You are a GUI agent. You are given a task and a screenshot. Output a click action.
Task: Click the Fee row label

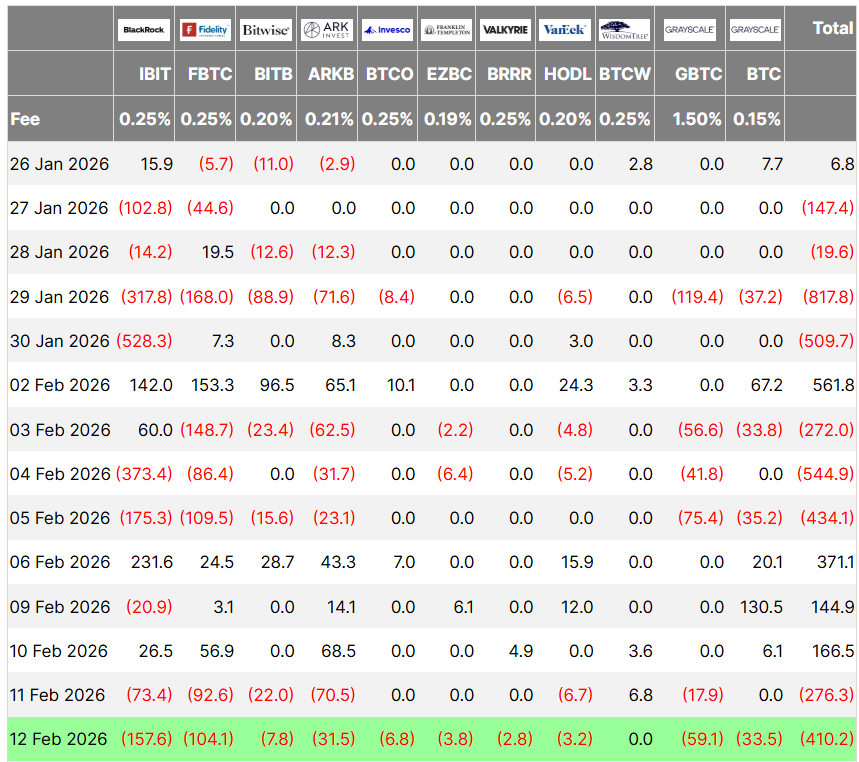pos(25,119)
